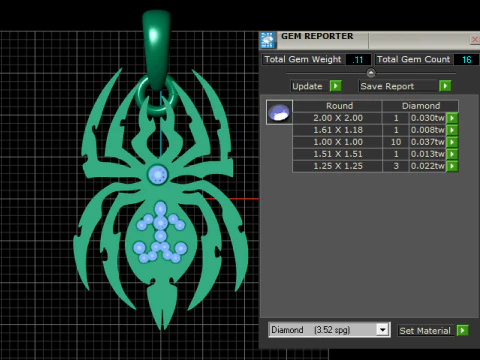The image size is (480, 360).
Task: Select the 1.61 X 1.18 size cell
Action: pyautogui.click(x=338, y=130)
